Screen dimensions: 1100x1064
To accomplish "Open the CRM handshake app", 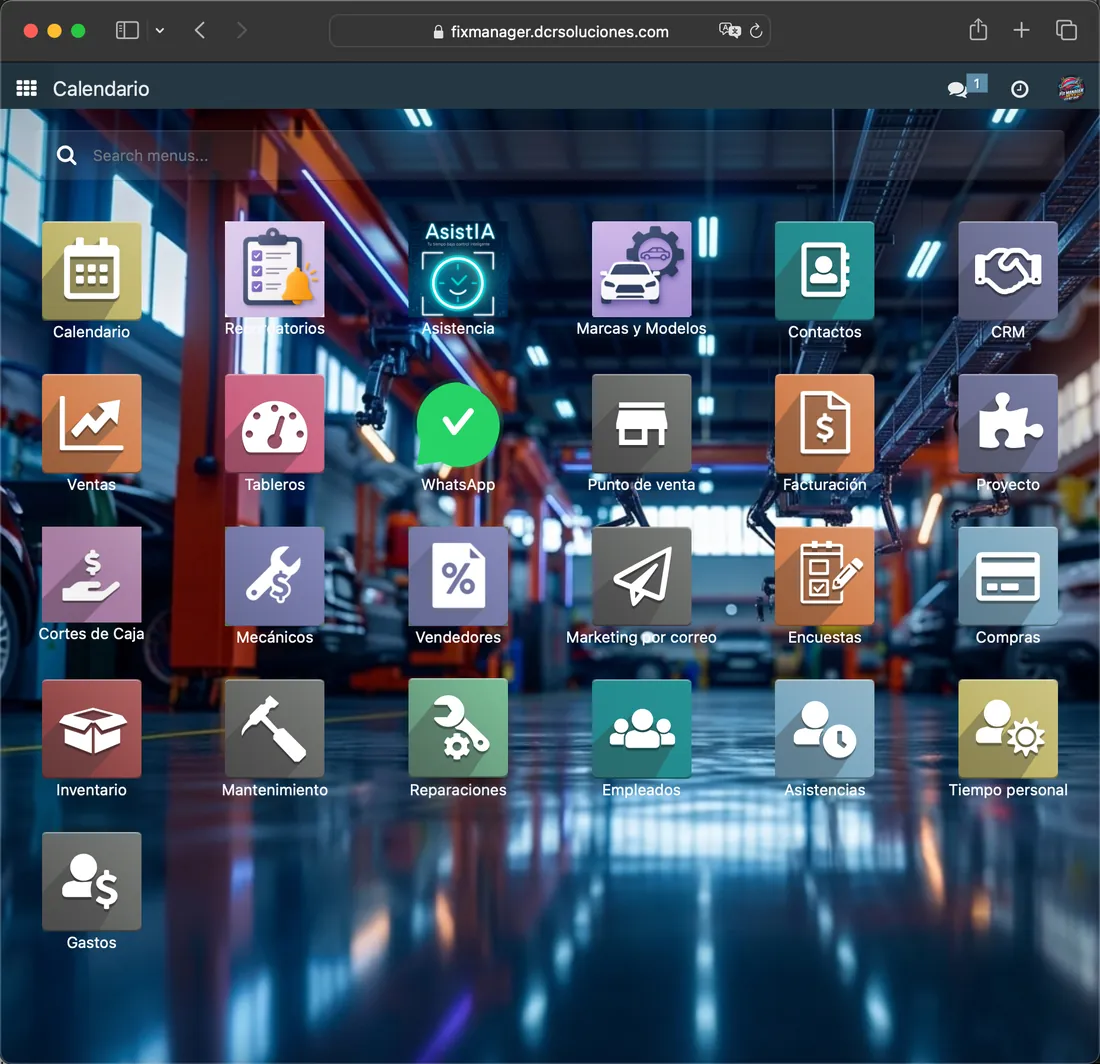I will 1008,271.
